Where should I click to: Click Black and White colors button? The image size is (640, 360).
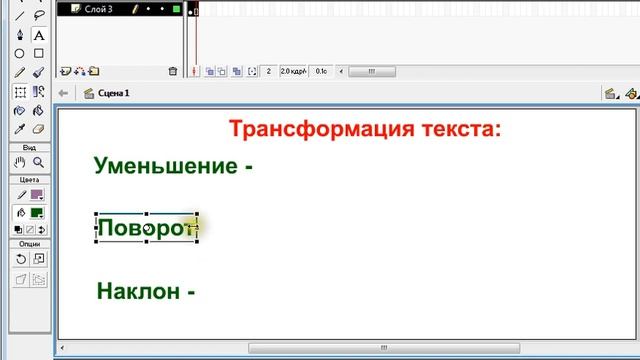(18, 230)
